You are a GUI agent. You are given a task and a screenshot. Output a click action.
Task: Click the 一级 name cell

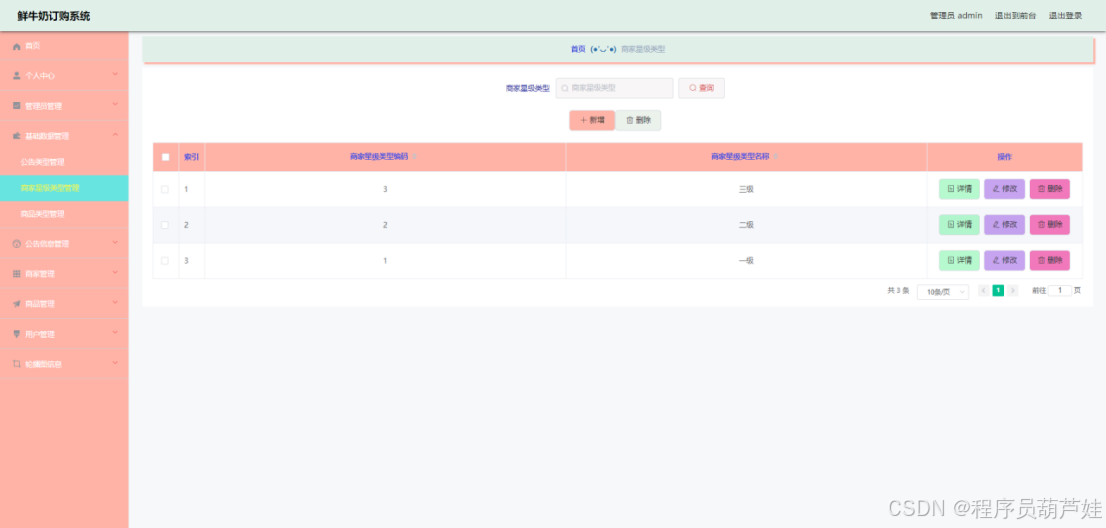[x=746, y=260]
